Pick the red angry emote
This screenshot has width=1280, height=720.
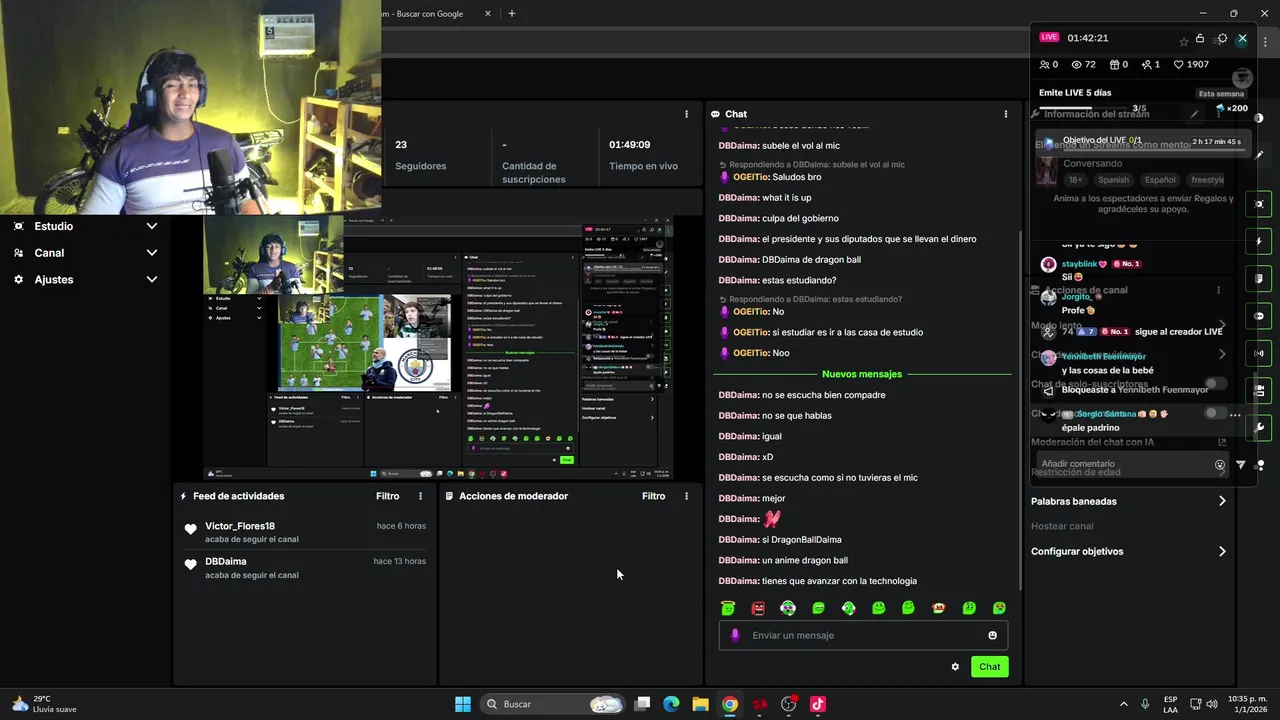pyautogui.click(x=758, y=608)
